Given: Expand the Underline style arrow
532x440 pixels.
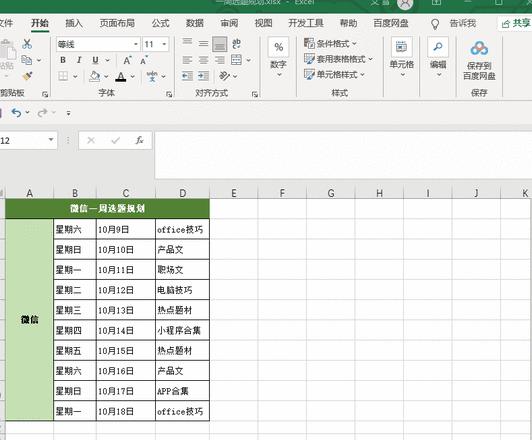Looking at the screenshot, I should (x=108, y=60).
